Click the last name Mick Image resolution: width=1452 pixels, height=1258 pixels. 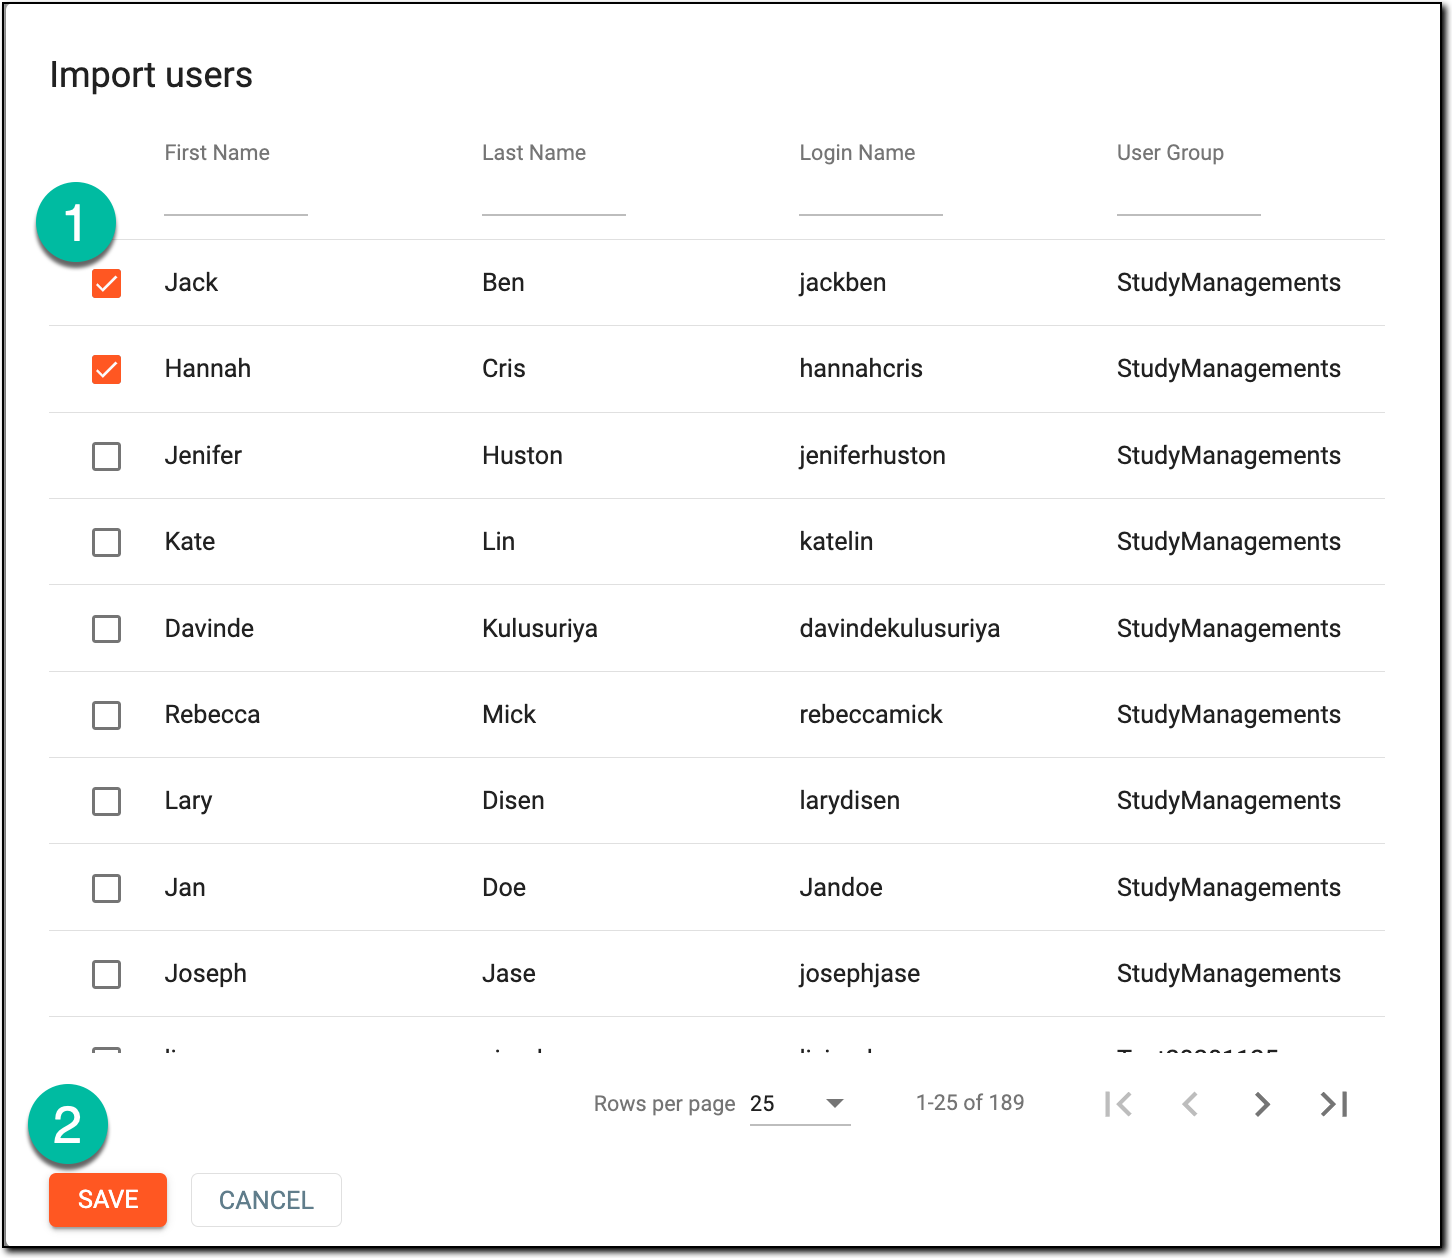tap(509, 715)
